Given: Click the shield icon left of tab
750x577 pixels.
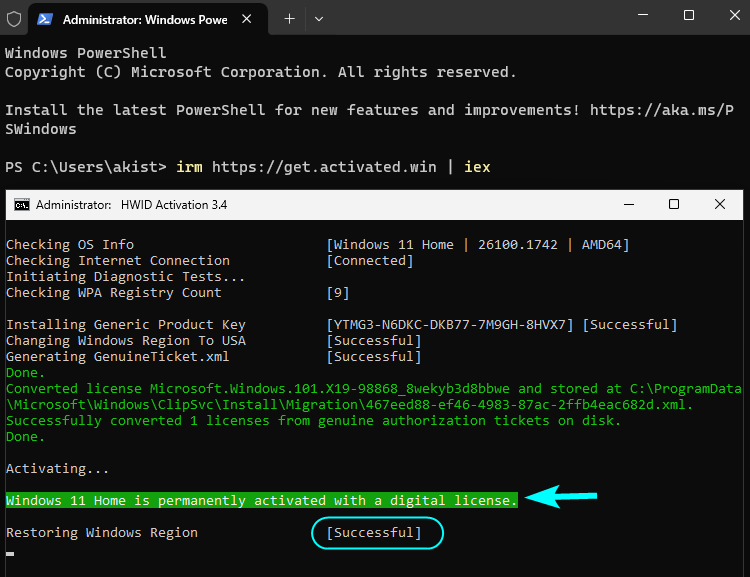Looking at the screenshot, I should [x=14, y=19].
